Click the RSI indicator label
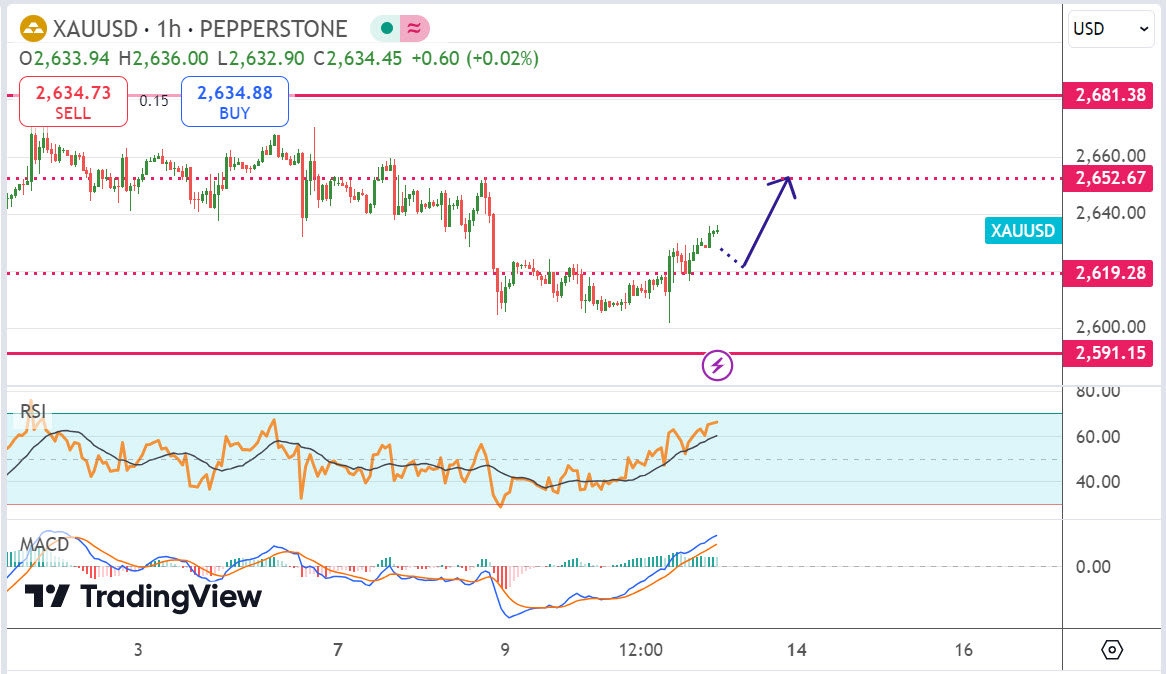The image size is (1166, 674). (33, 411)
